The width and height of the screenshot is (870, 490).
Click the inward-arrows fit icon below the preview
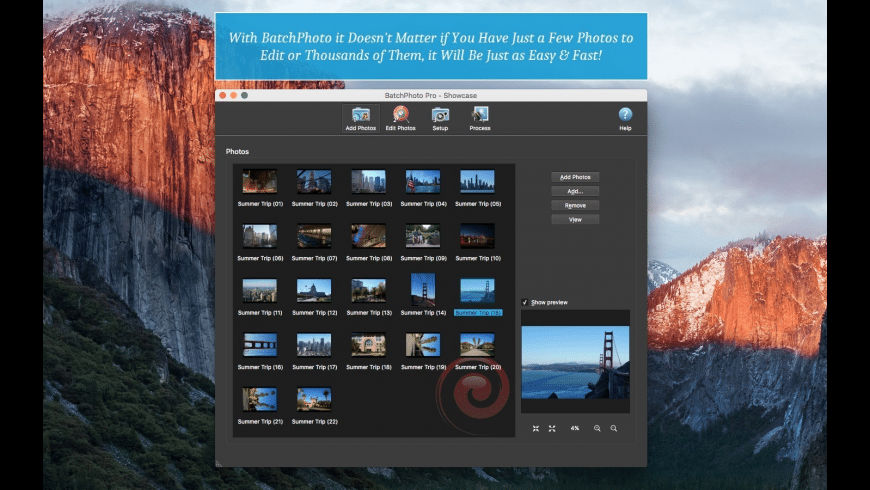(536, 428)
